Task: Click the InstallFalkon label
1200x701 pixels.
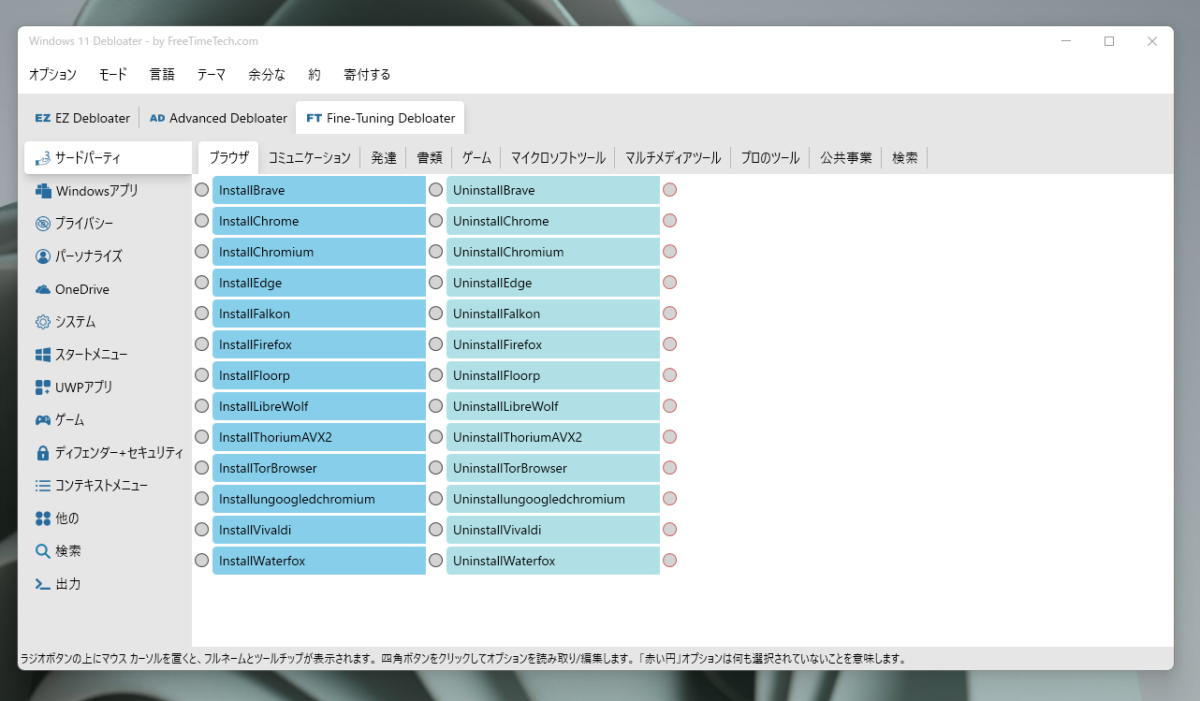Action: 319,314
